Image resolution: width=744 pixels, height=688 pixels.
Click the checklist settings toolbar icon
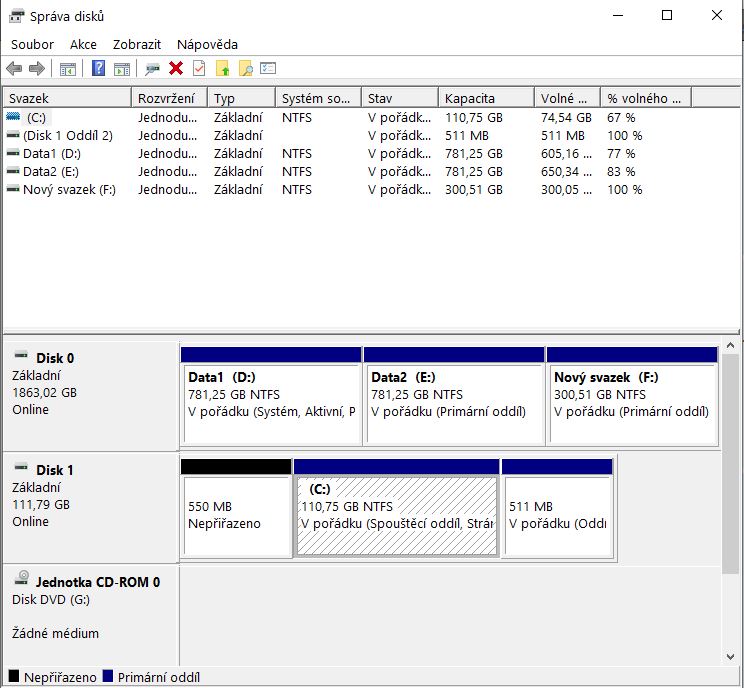268,68
